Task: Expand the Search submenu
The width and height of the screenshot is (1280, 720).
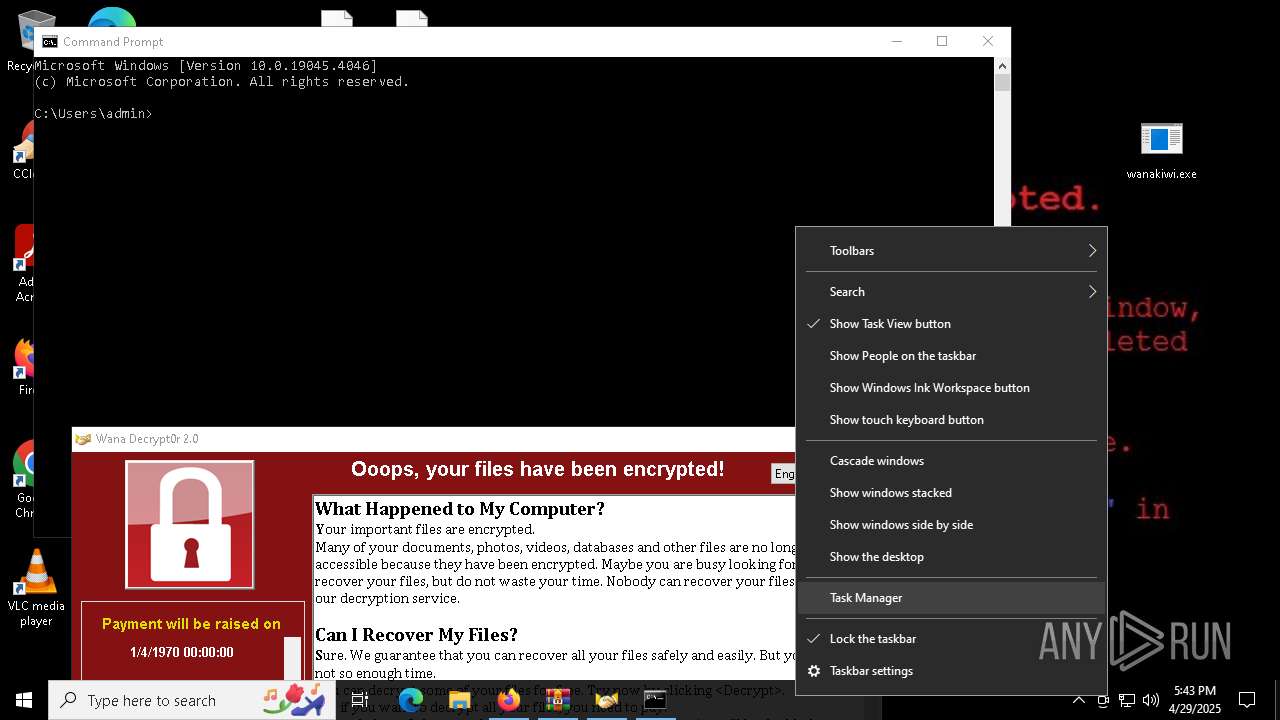Action: tap(951, 291)
